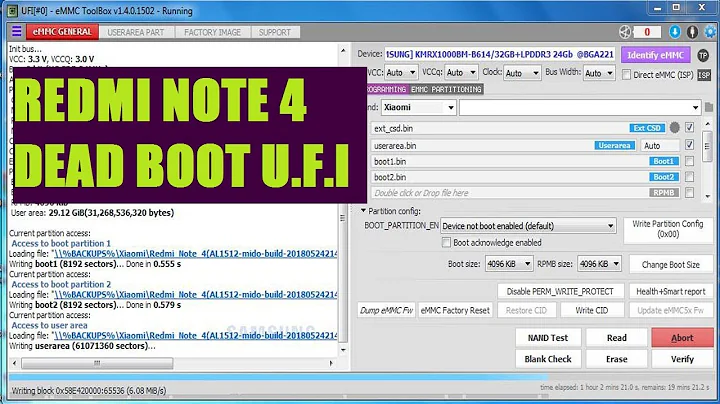The height and width of the screenshot is (404, 720).
Task: Check Boot acknowledge enabled
Action: point(446,242)
